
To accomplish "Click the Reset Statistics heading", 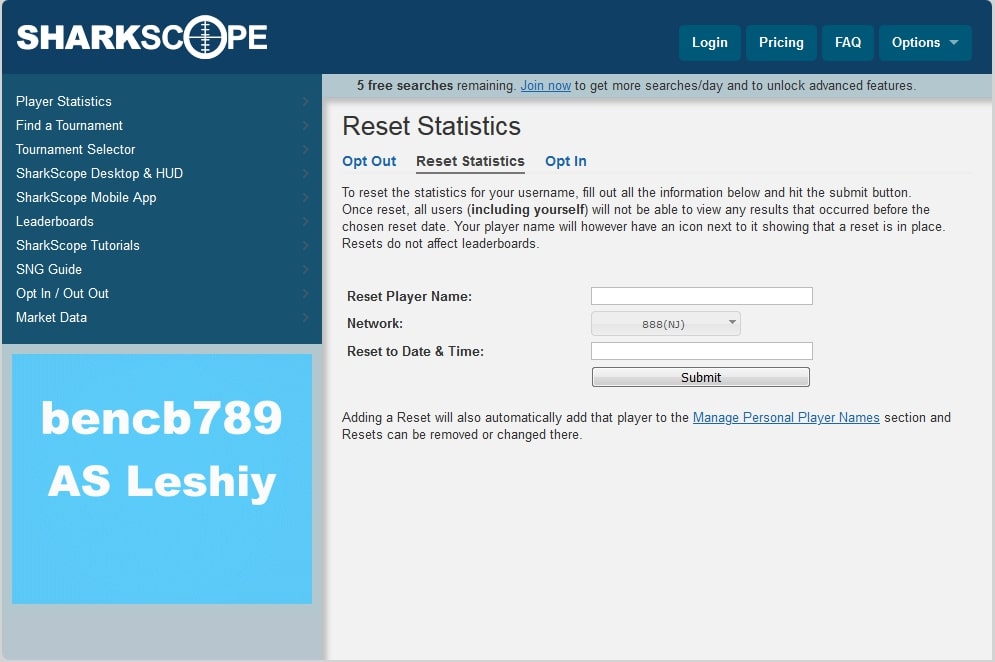I will [x=432, y=126].
